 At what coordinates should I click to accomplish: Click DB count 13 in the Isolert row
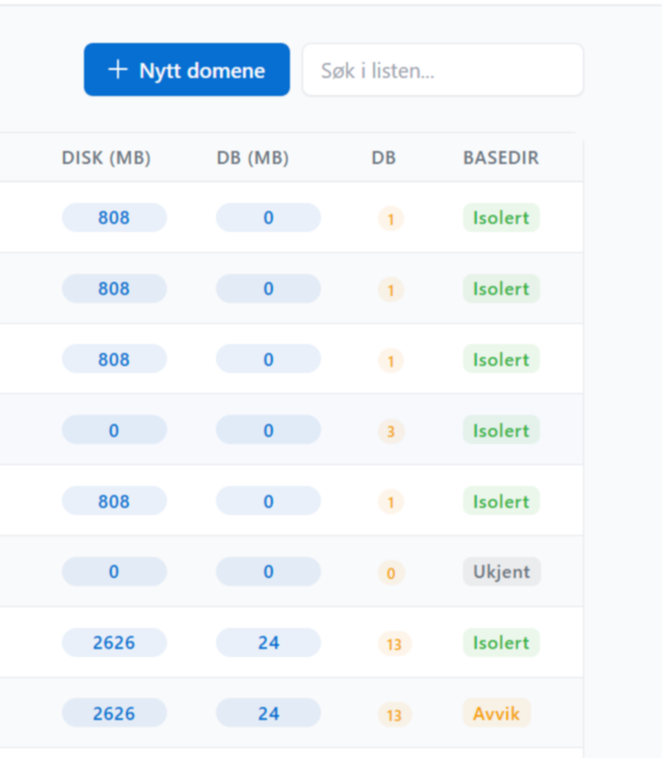pyautogui.click(x=394, y=644)
